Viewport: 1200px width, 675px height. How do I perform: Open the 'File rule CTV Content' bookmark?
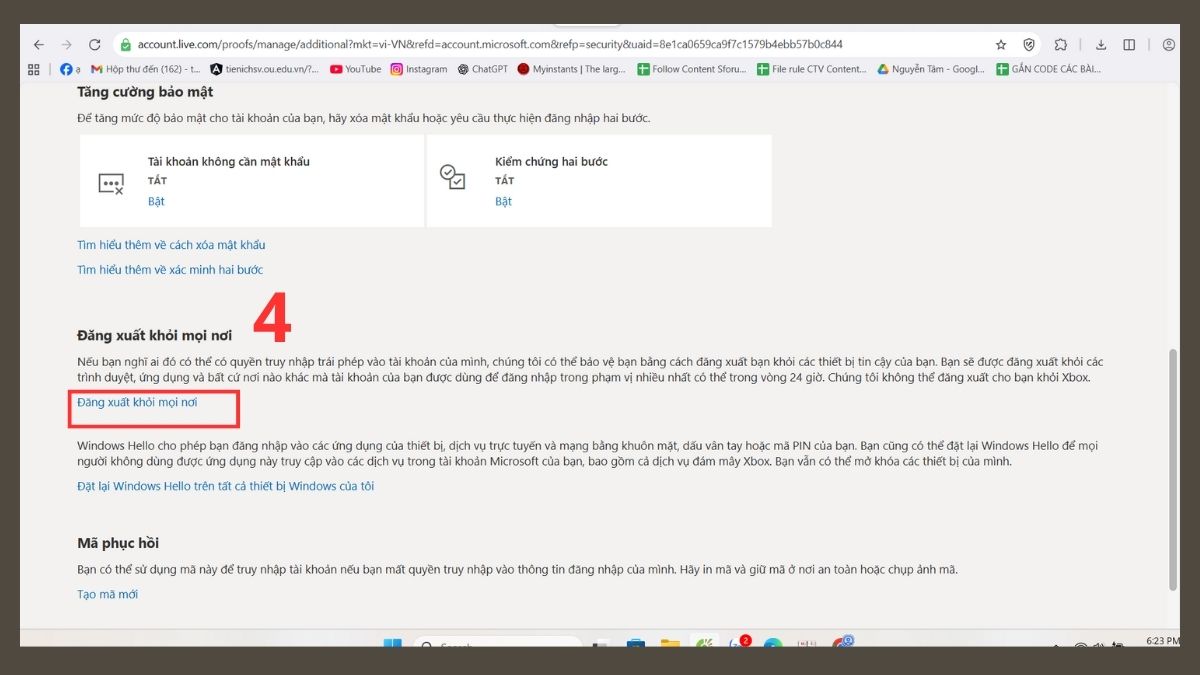812,69
